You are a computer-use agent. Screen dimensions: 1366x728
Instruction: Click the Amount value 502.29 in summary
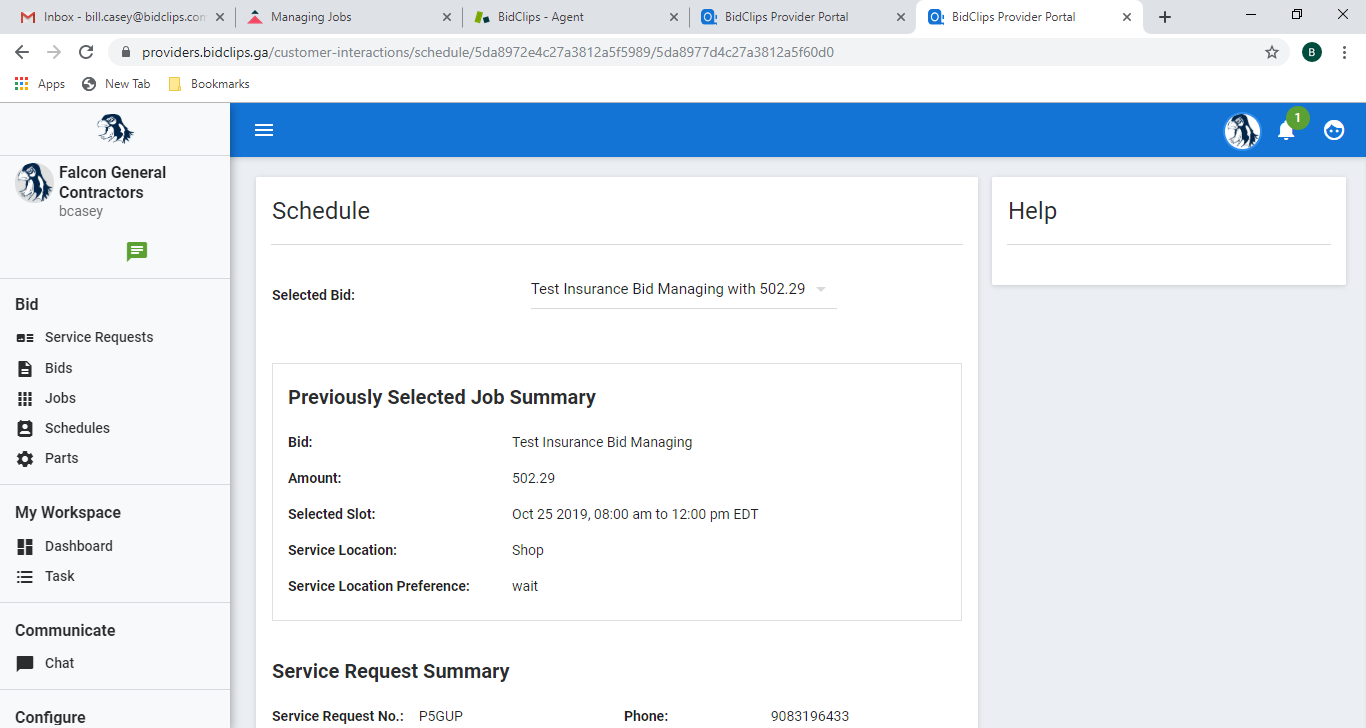pyautogui.click(x=533, y=478)
